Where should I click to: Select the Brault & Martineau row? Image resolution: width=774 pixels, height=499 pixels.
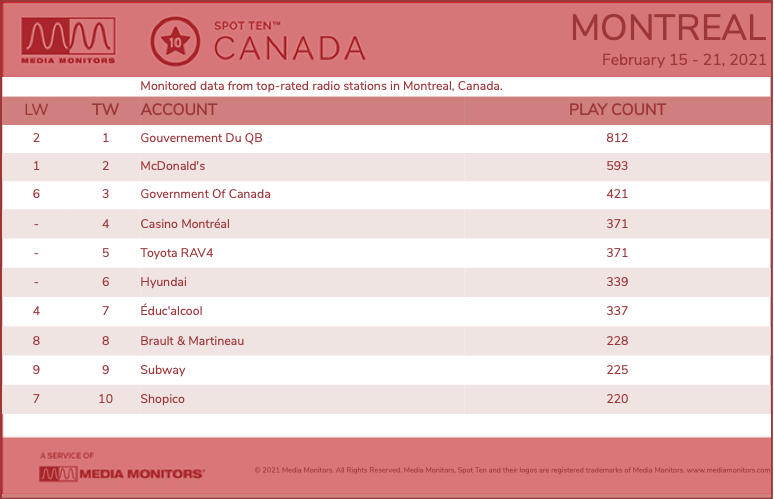387,341
